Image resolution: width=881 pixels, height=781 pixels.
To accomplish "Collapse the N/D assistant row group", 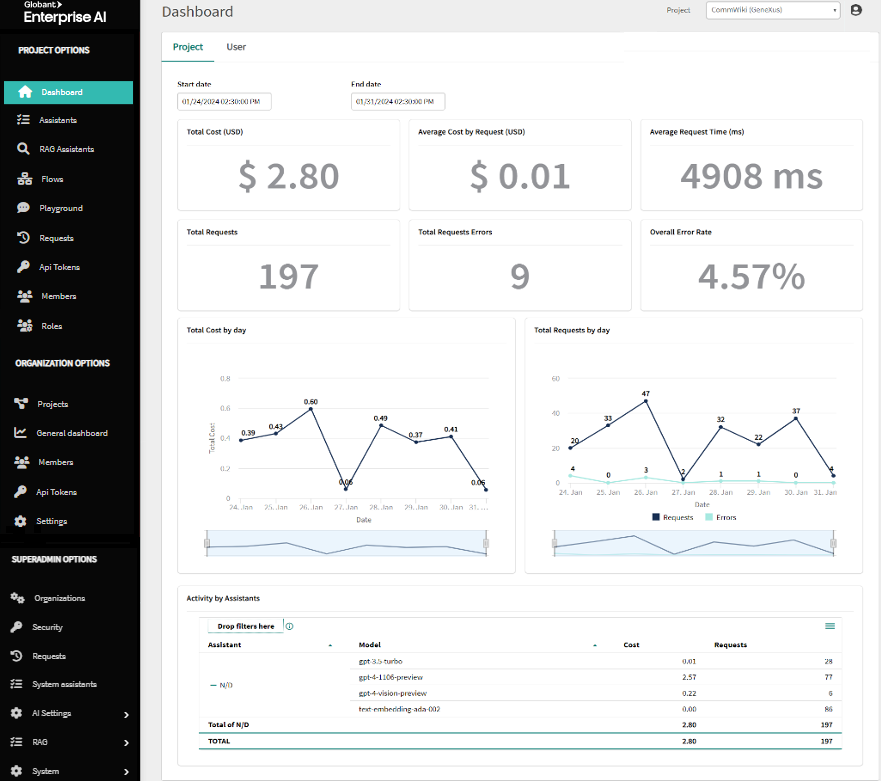I will [213, 684].
